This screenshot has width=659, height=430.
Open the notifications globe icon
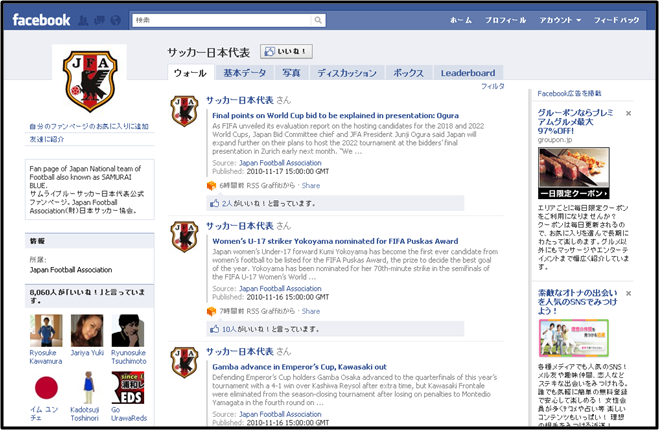click(x=115, y=20)
